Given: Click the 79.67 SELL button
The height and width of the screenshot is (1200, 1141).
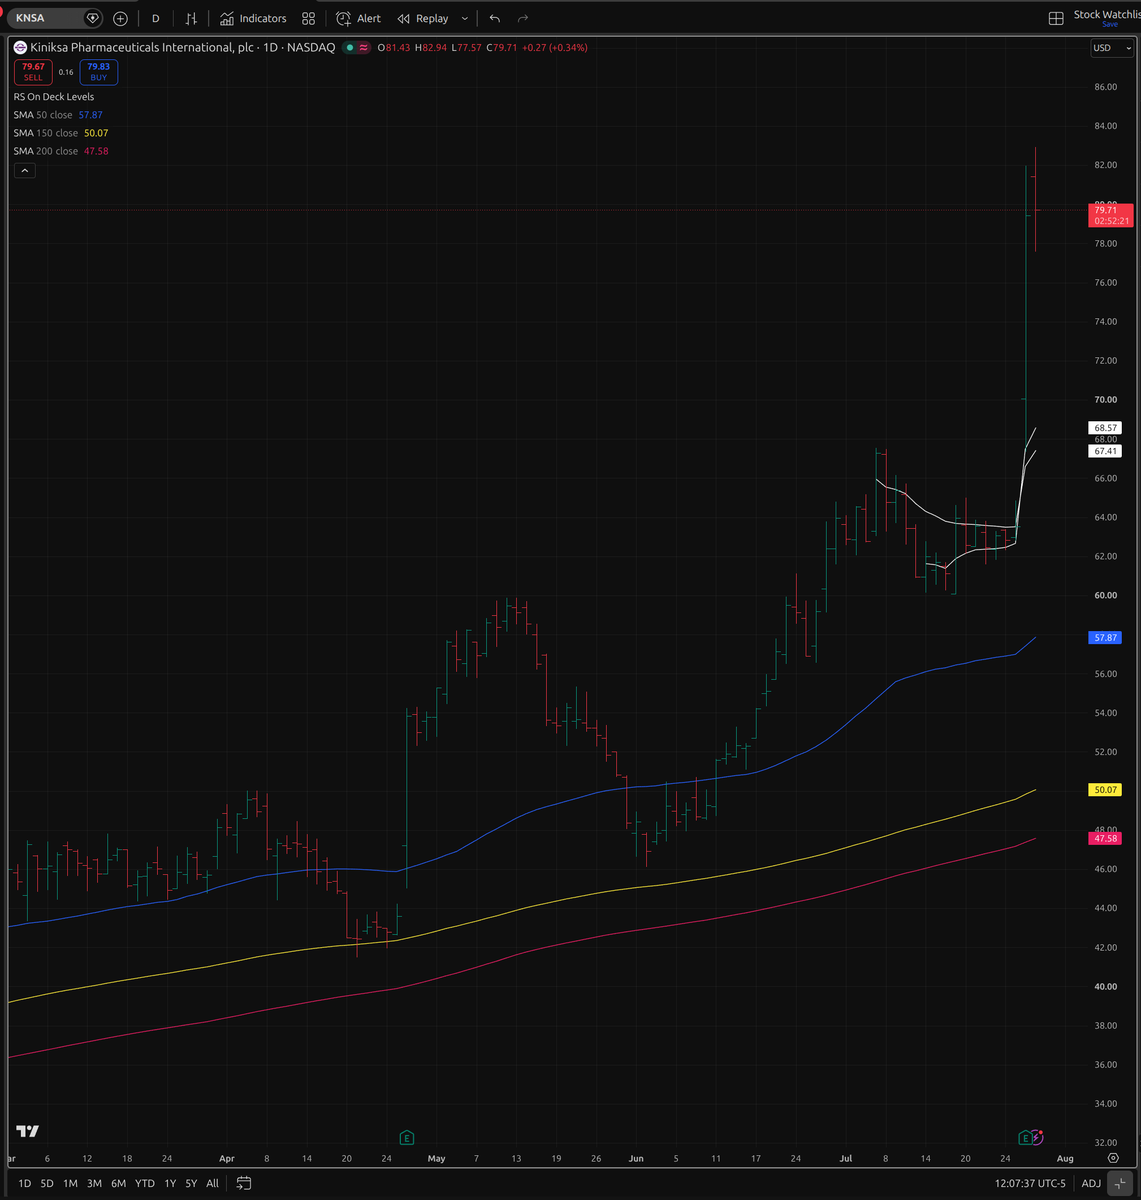Looking at the screenshot, I should 33,72.
